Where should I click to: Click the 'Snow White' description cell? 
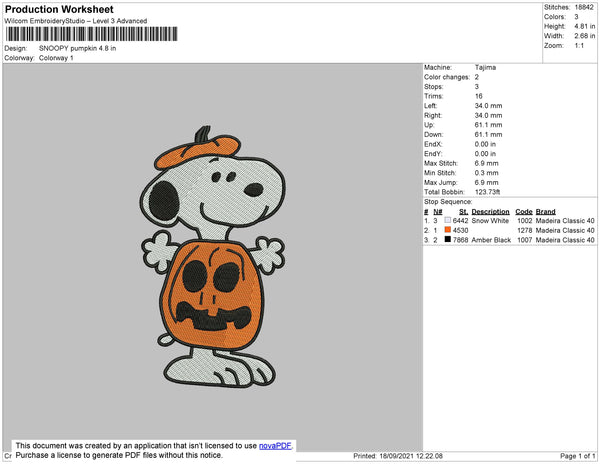tap(490, 221)
